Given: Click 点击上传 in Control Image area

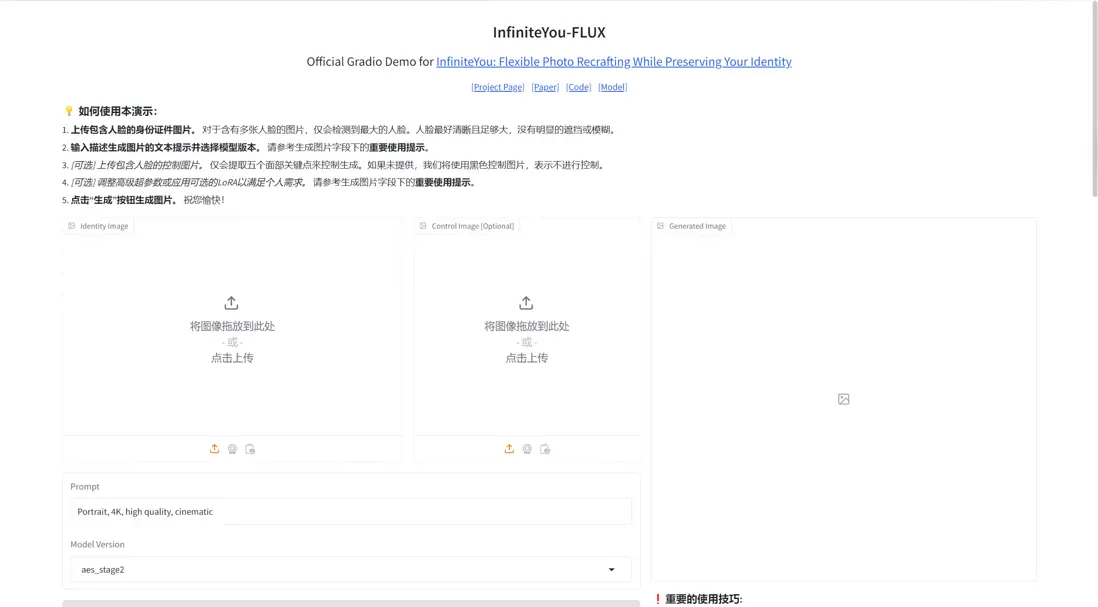Looking at the screenshot, I should pyautogui.click(x=527, y=358).
